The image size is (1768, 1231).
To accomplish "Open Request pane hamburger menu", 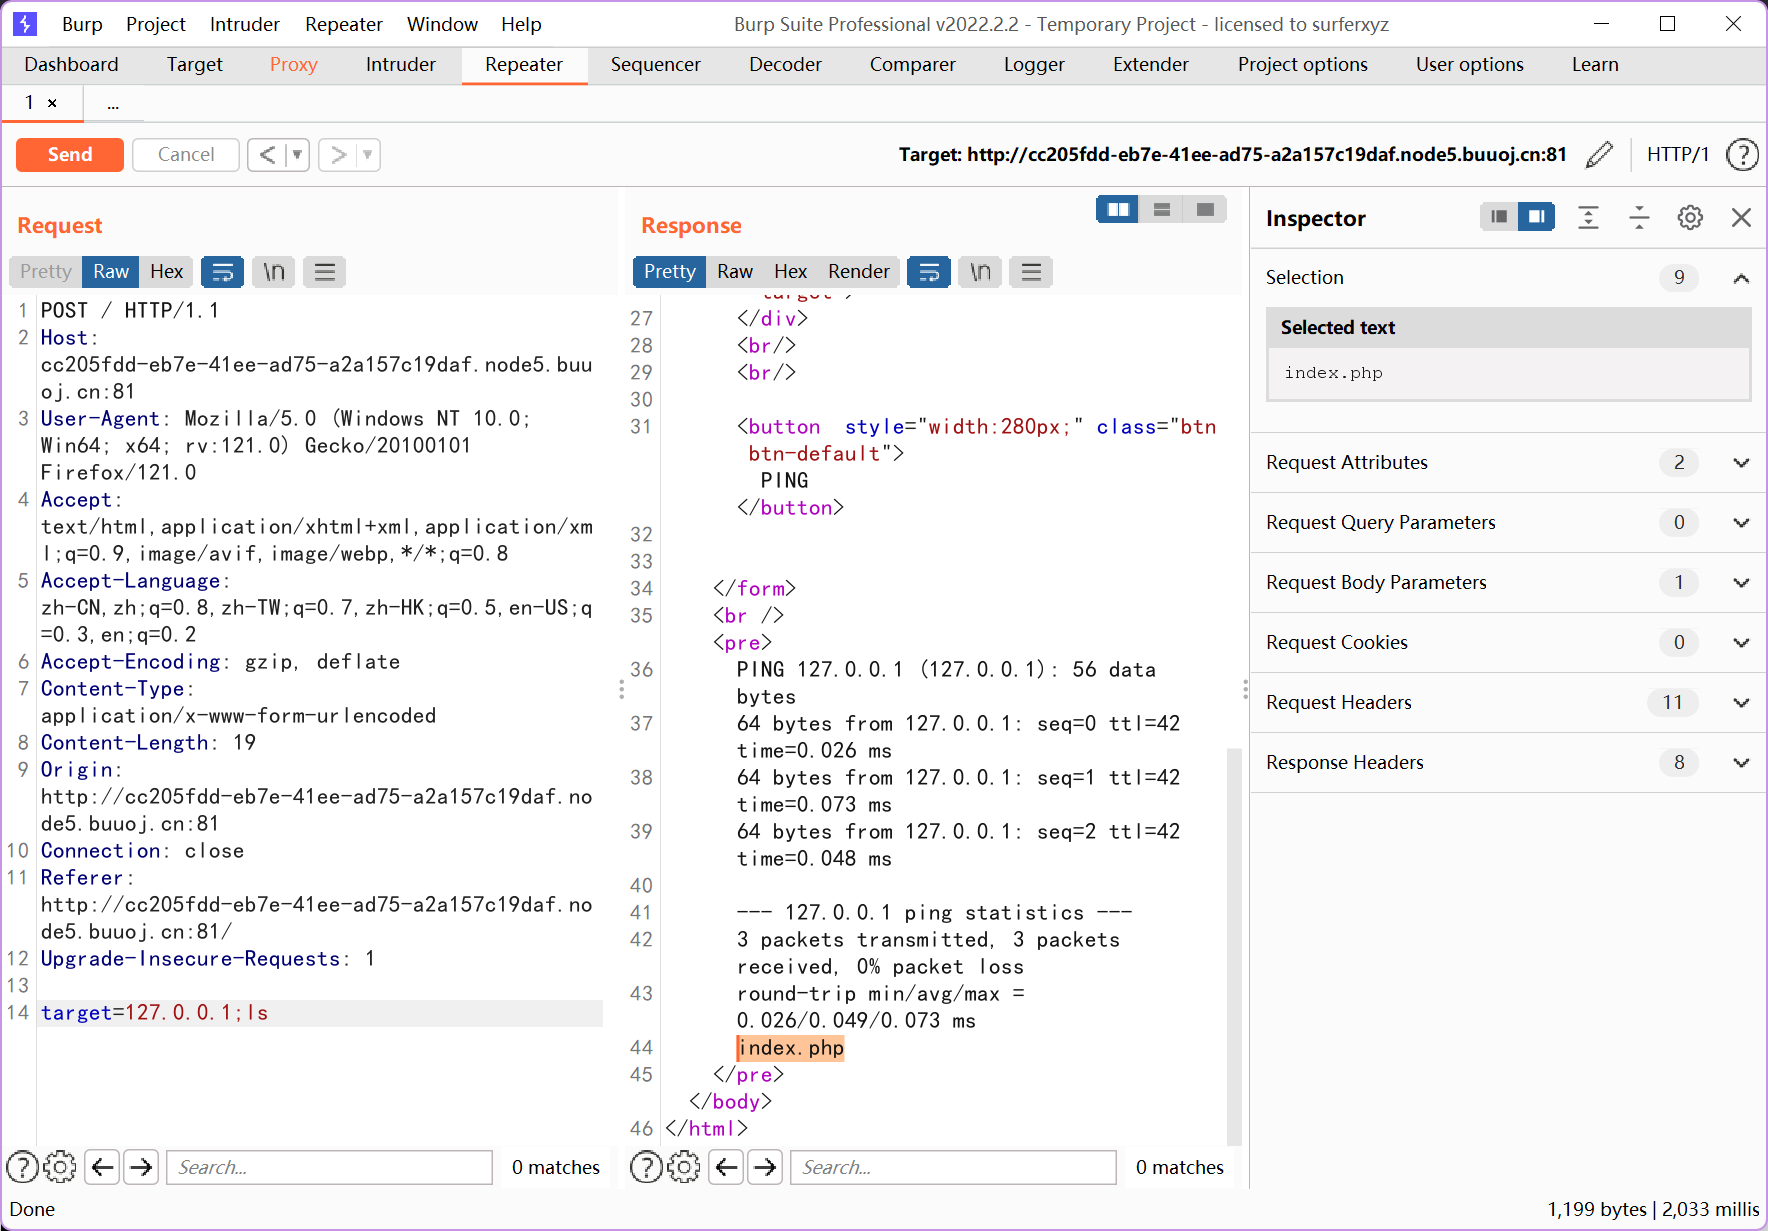I will click(325, 272).
